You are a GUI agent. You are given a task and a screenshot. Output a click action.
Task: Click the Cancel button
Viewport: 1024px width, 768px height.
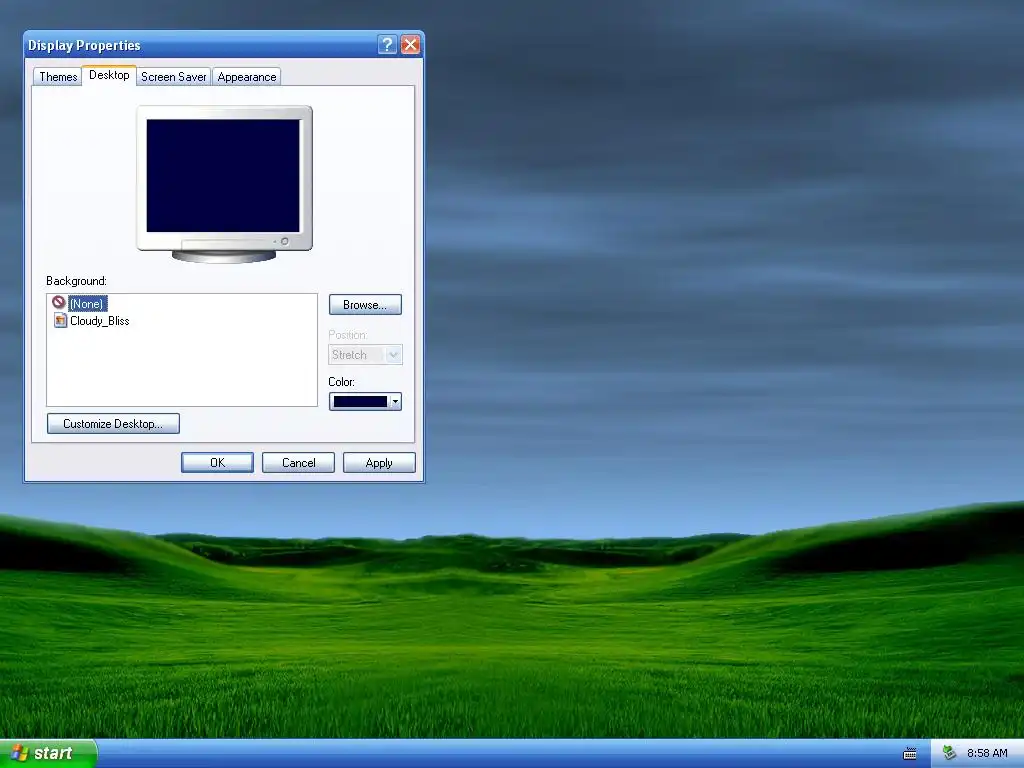(298, 462)
